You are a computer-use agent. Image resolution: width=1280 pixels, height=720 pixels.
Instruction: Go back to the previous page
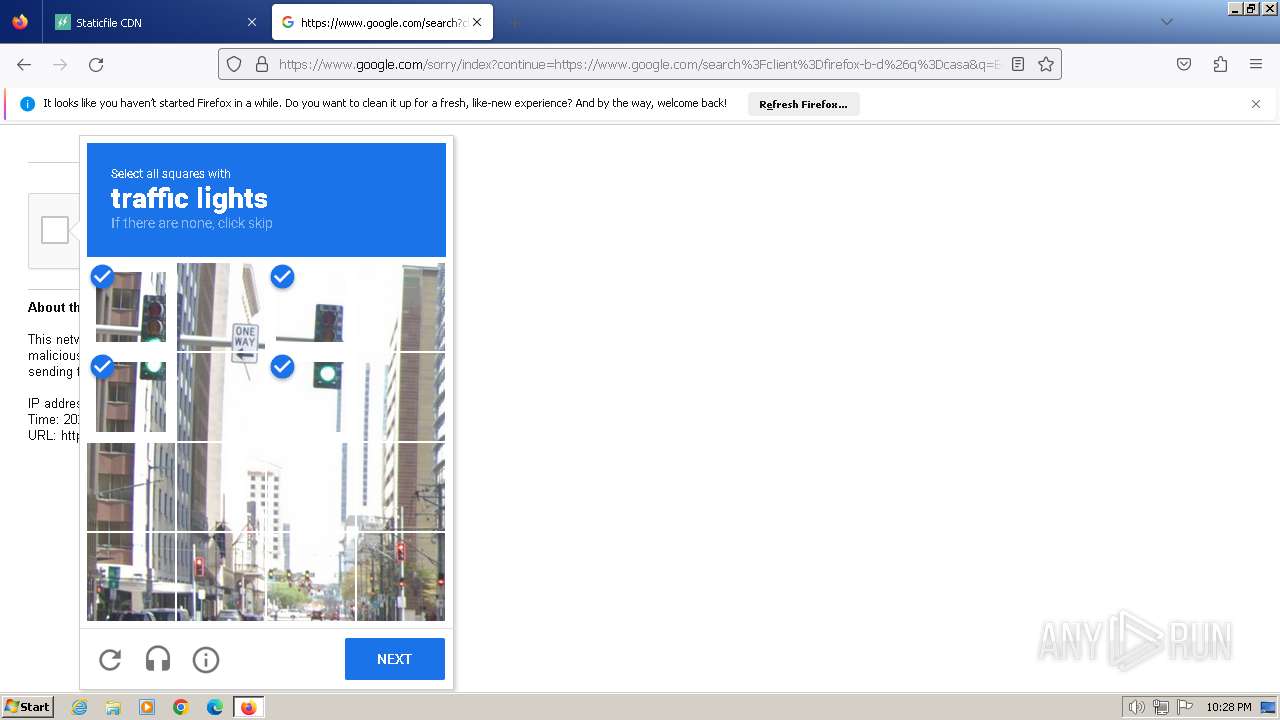[24, 64]
